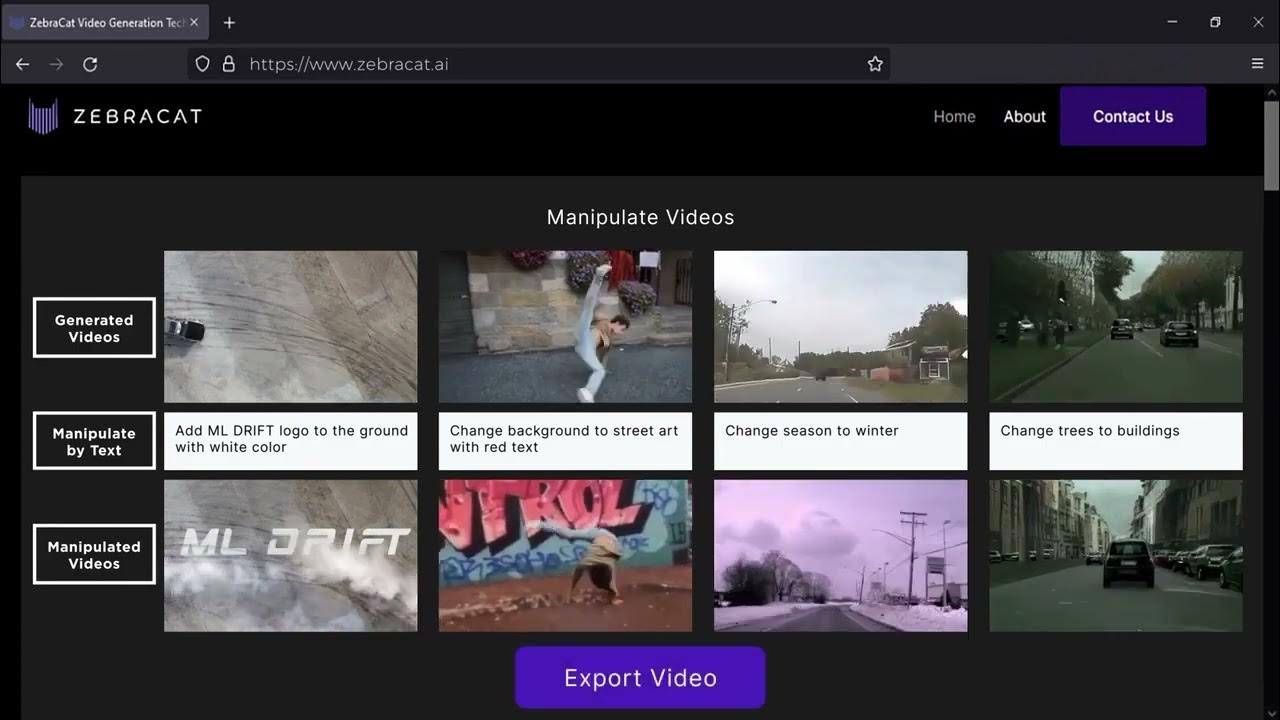
Task: Click the Export Video button
Action: pos(640,677)
